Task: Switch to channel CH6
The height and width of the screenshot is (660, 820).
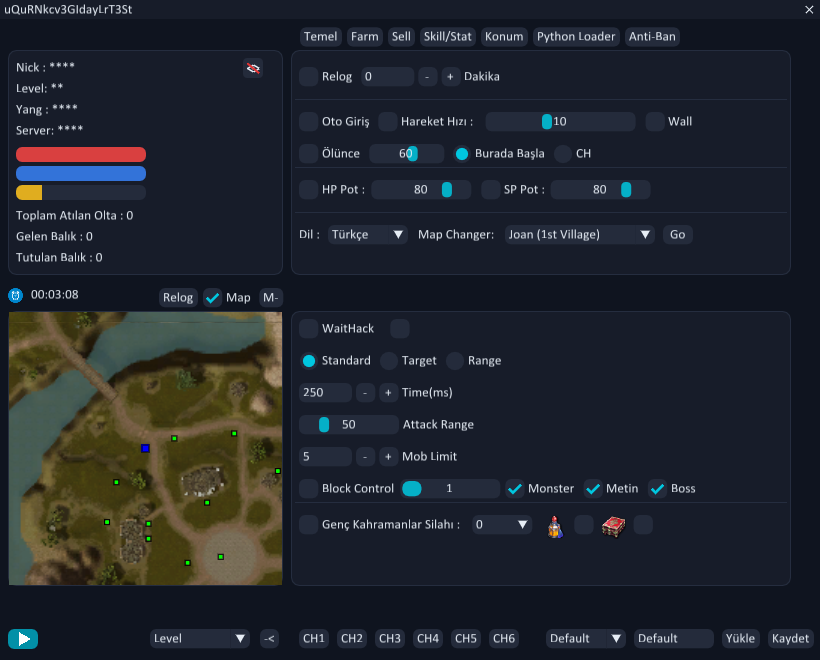Action: [504, 639]
